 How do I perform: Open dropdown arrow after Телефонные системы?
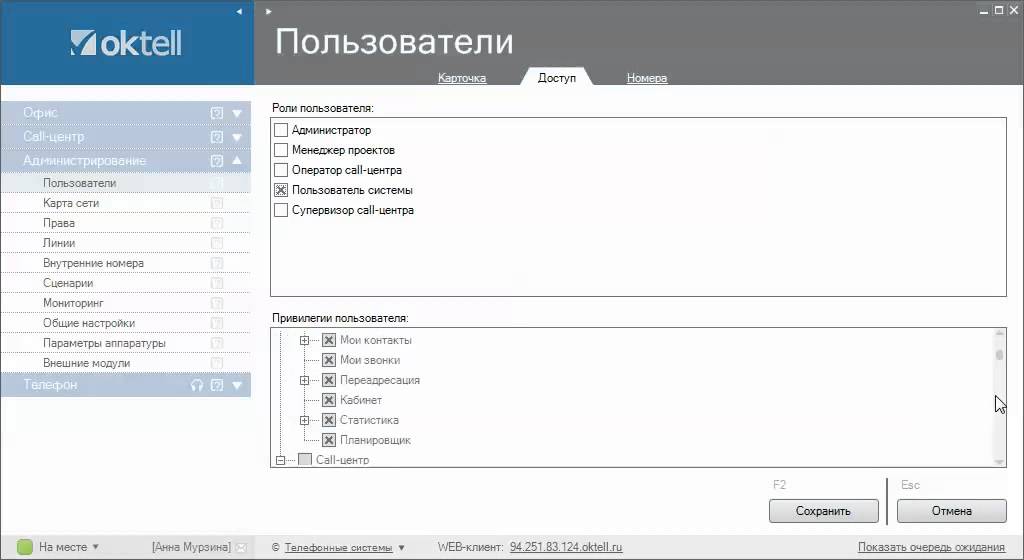coord(401,548)
